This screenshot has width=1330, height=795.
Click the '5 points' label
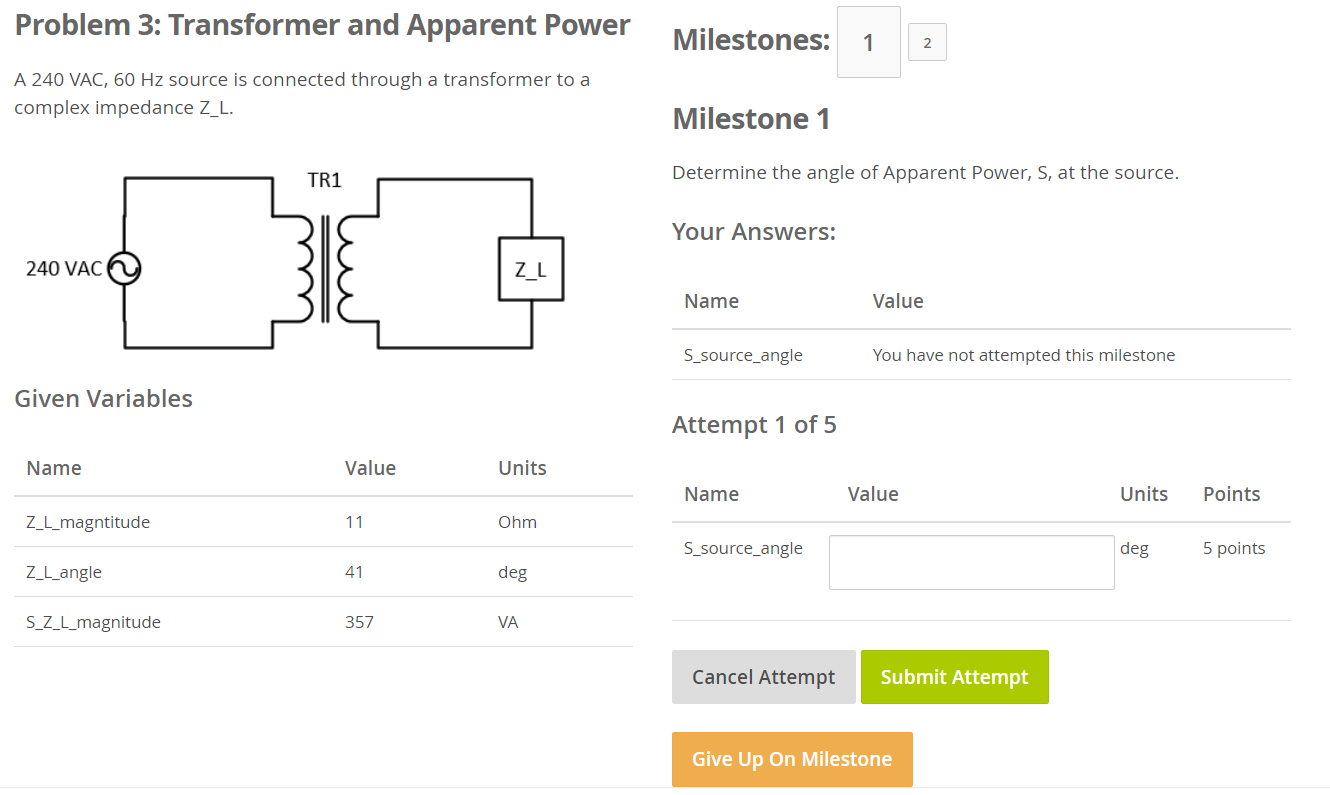[1233, 548]
